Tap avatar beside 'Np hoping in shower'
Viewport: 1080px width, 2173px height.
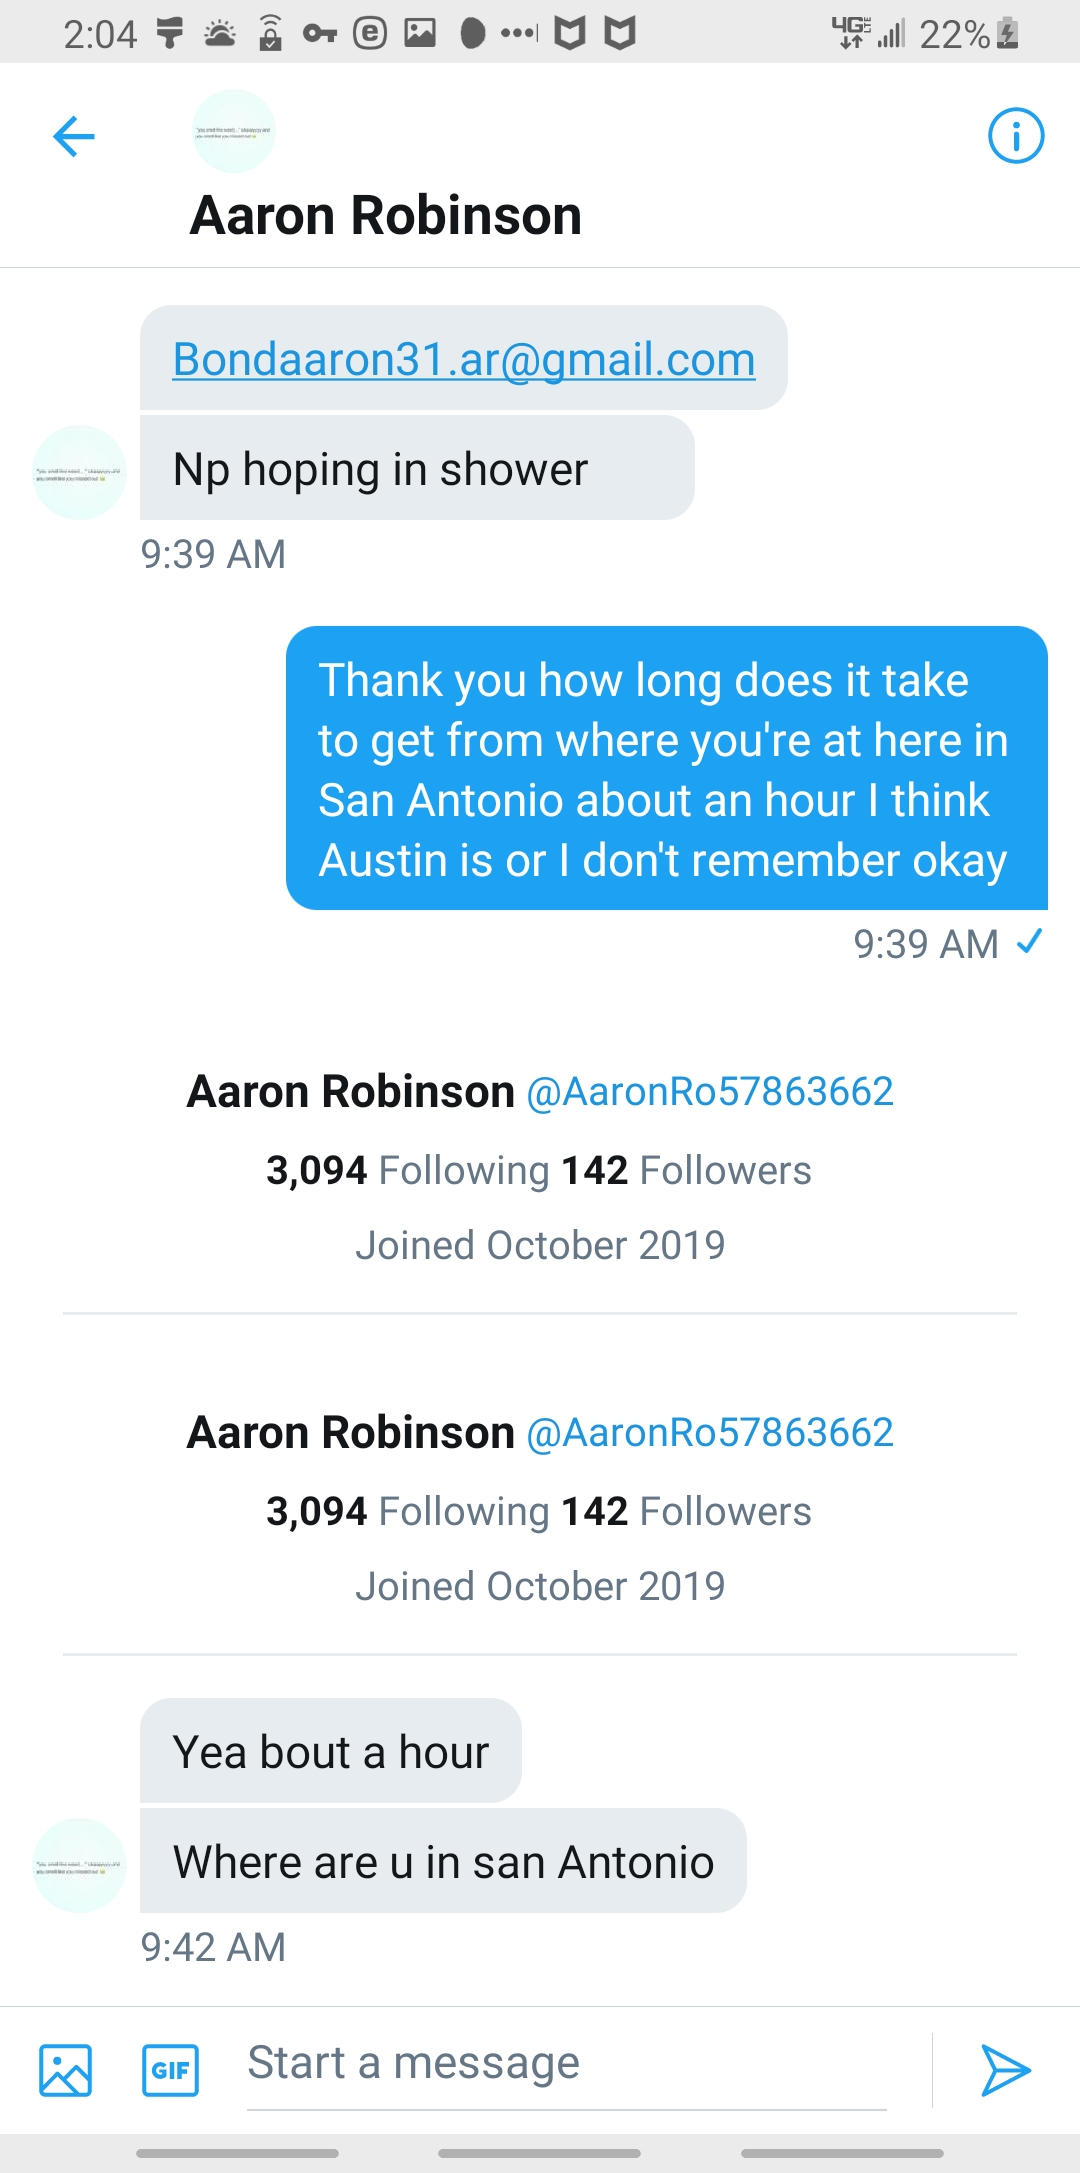(x=80, y=473)
